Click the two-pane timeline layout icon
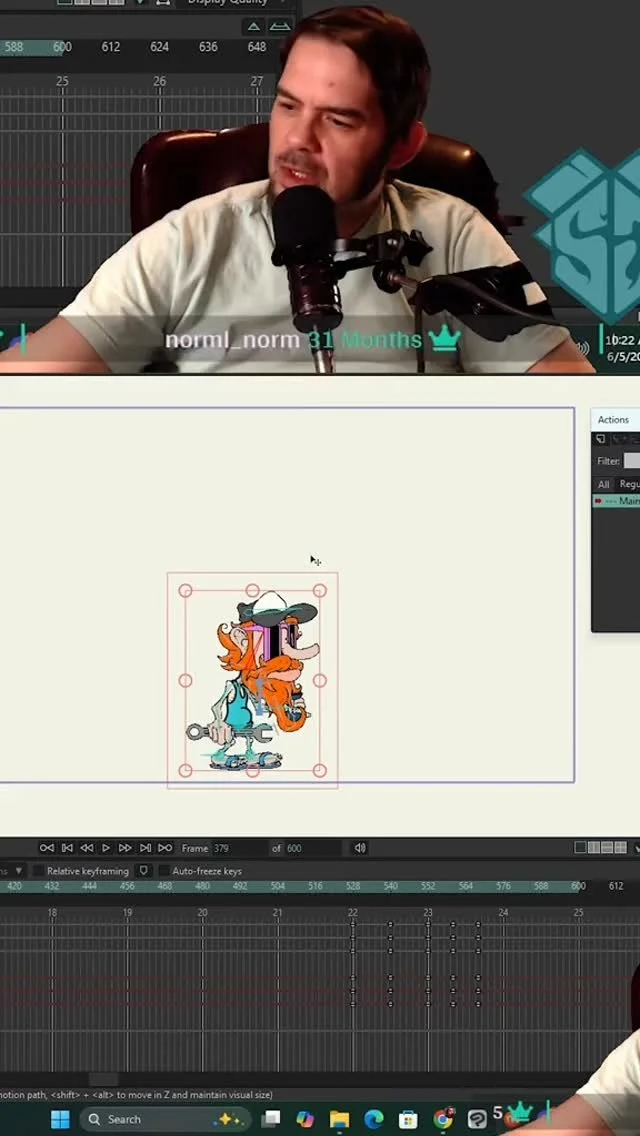 (x=594, y=848)
